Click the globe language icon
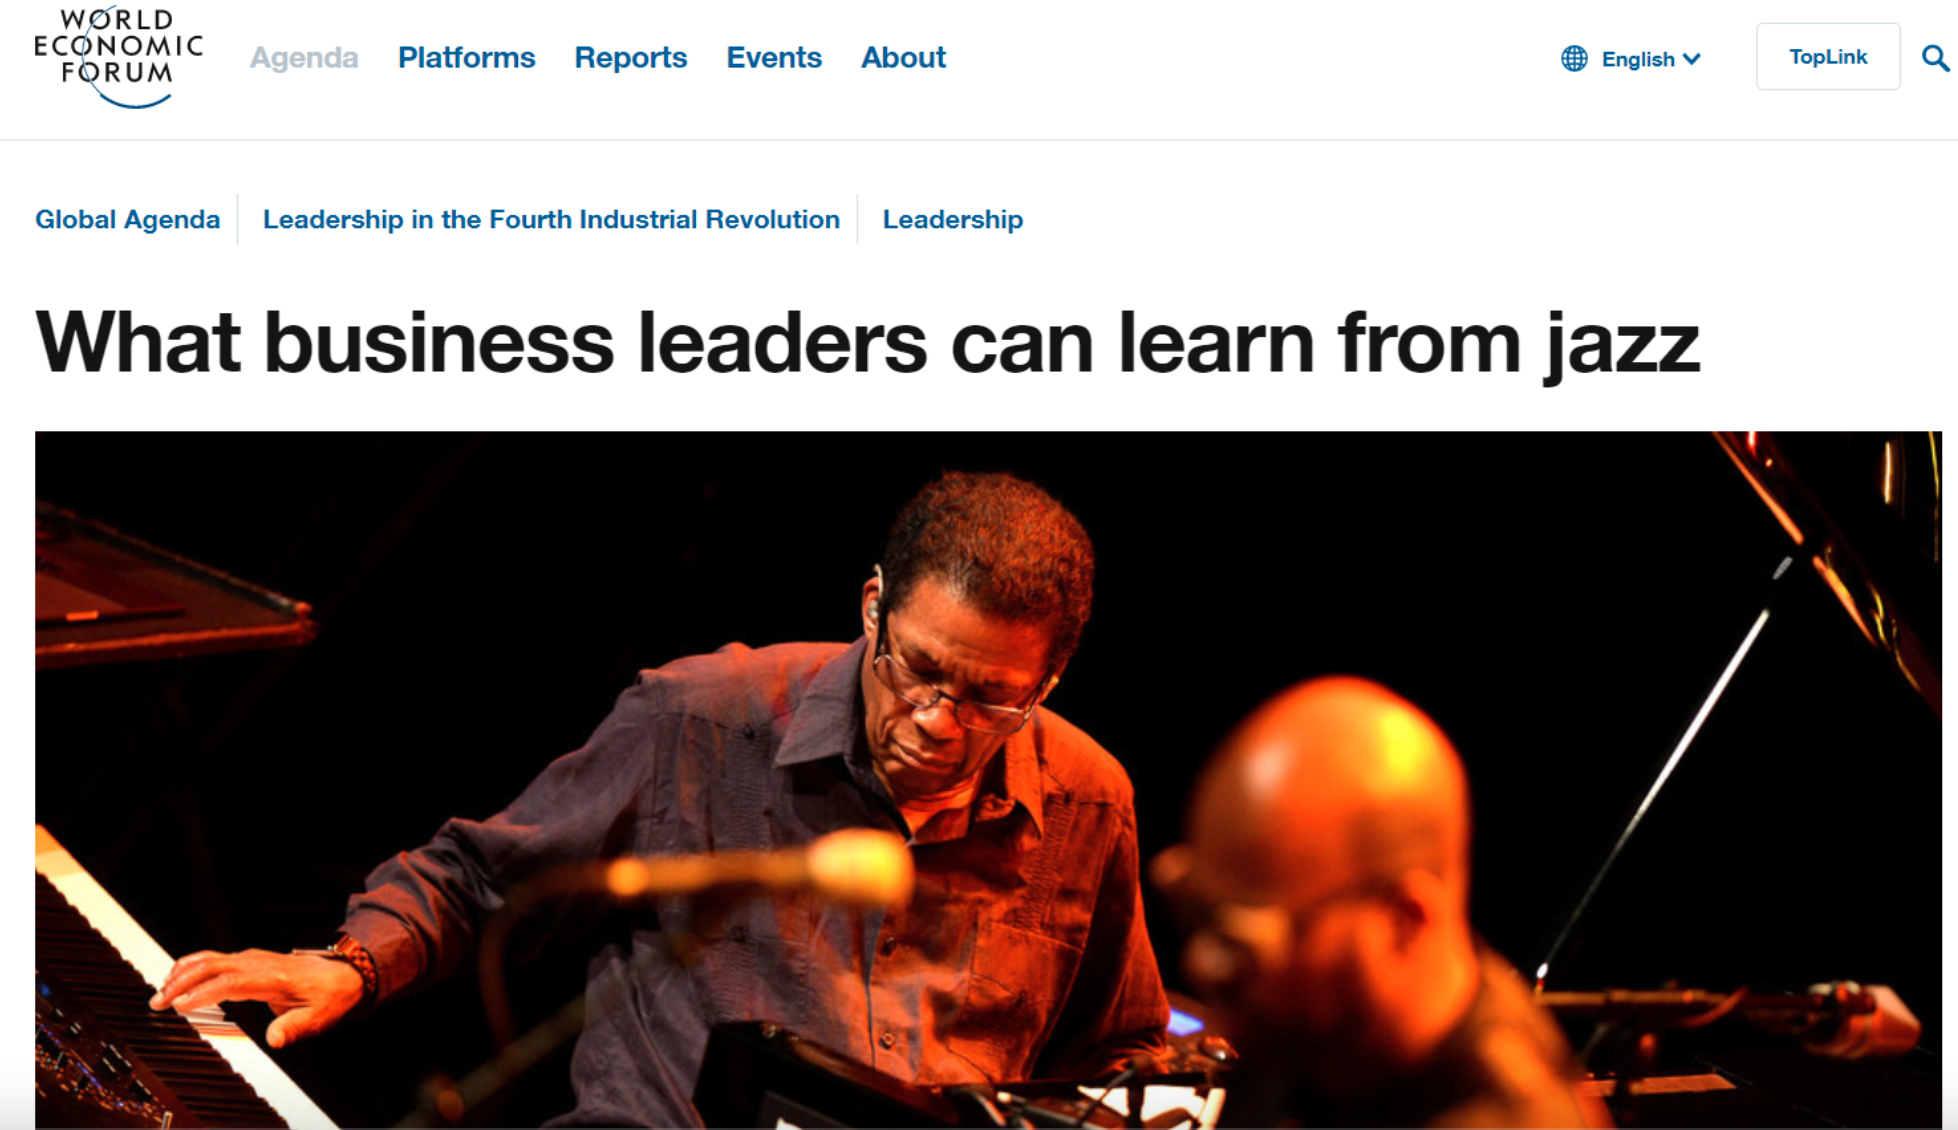Viewport: 1958px width, 1130px height. point(1574,59)
